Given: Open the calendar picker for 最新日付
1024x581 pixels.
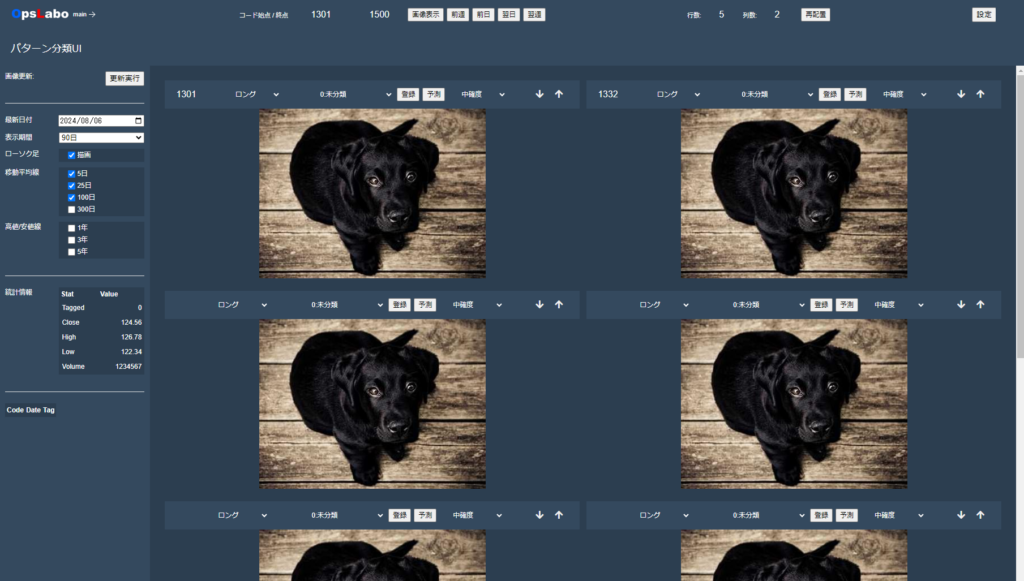Looking at the screenshot, I should click(138, 121).
